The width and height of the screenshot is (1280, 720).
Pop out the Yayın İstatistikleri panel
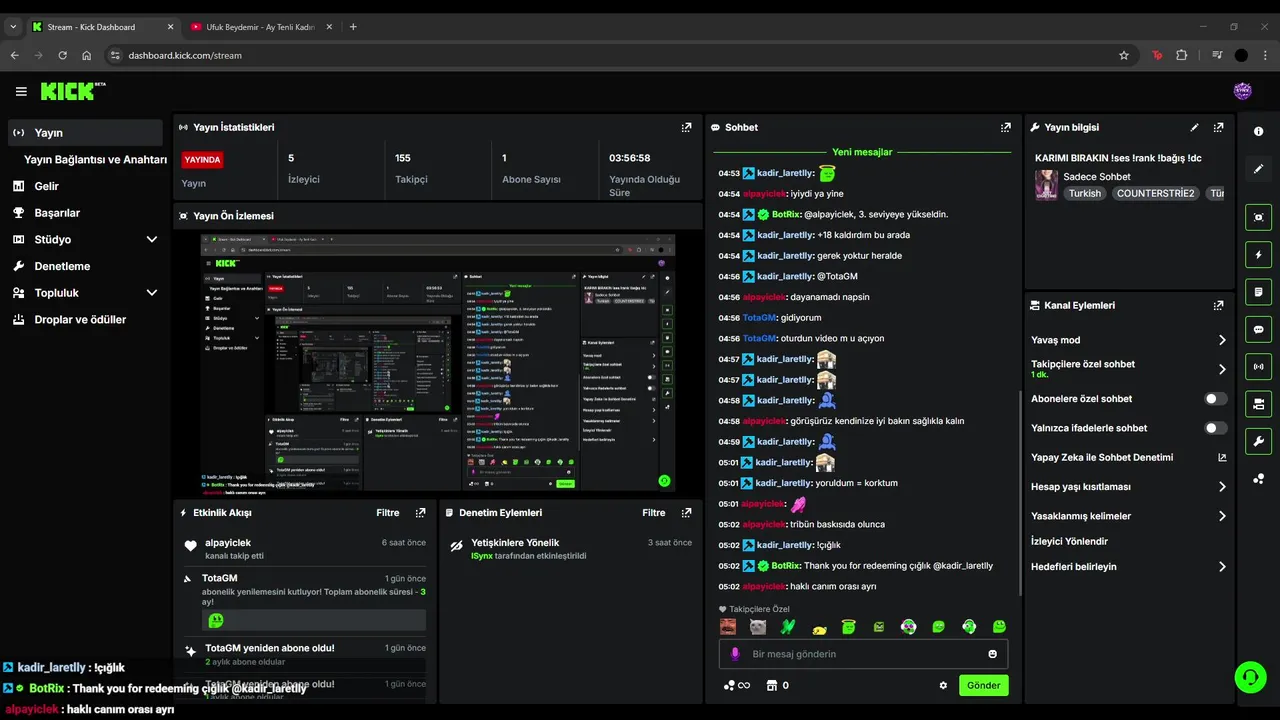pyautogui.click(x=686, y=127)
